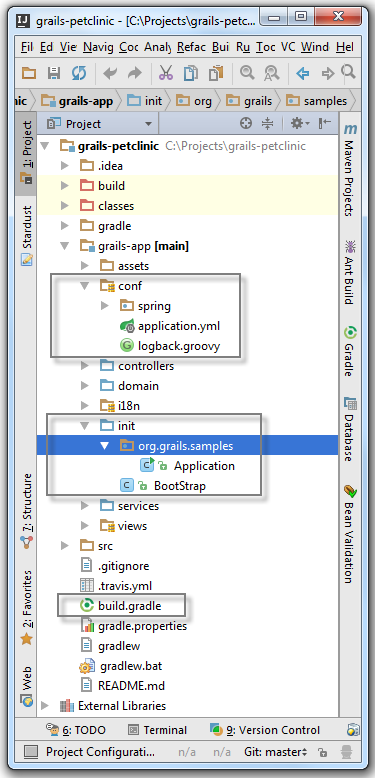This screenshot has width=375, height=778.
Task: Click the Back navigation arrow icon
Action: 302,74
